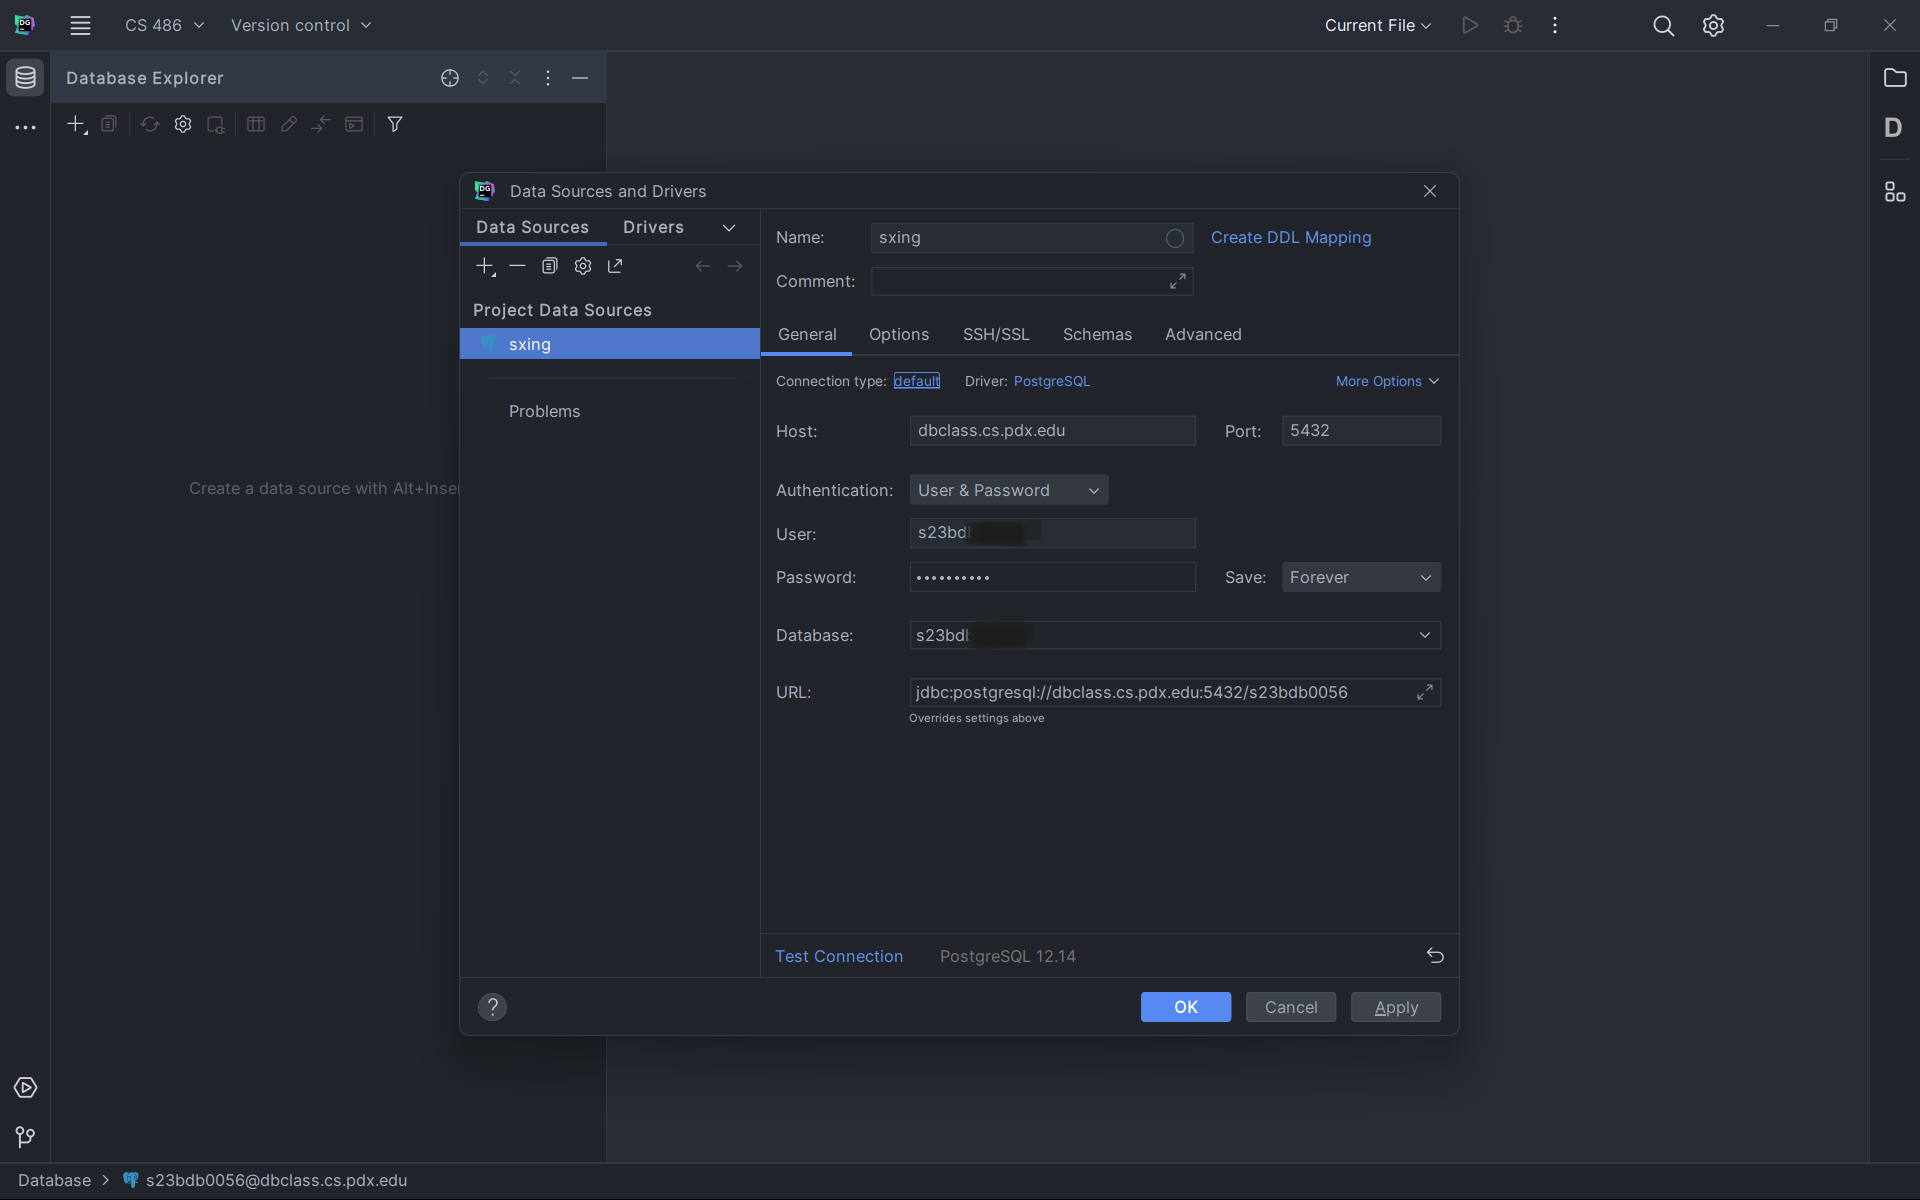Open the Schemas tab
Image resolution: width=1920 pixels, height=1200 pixels.
(1097, 334)
